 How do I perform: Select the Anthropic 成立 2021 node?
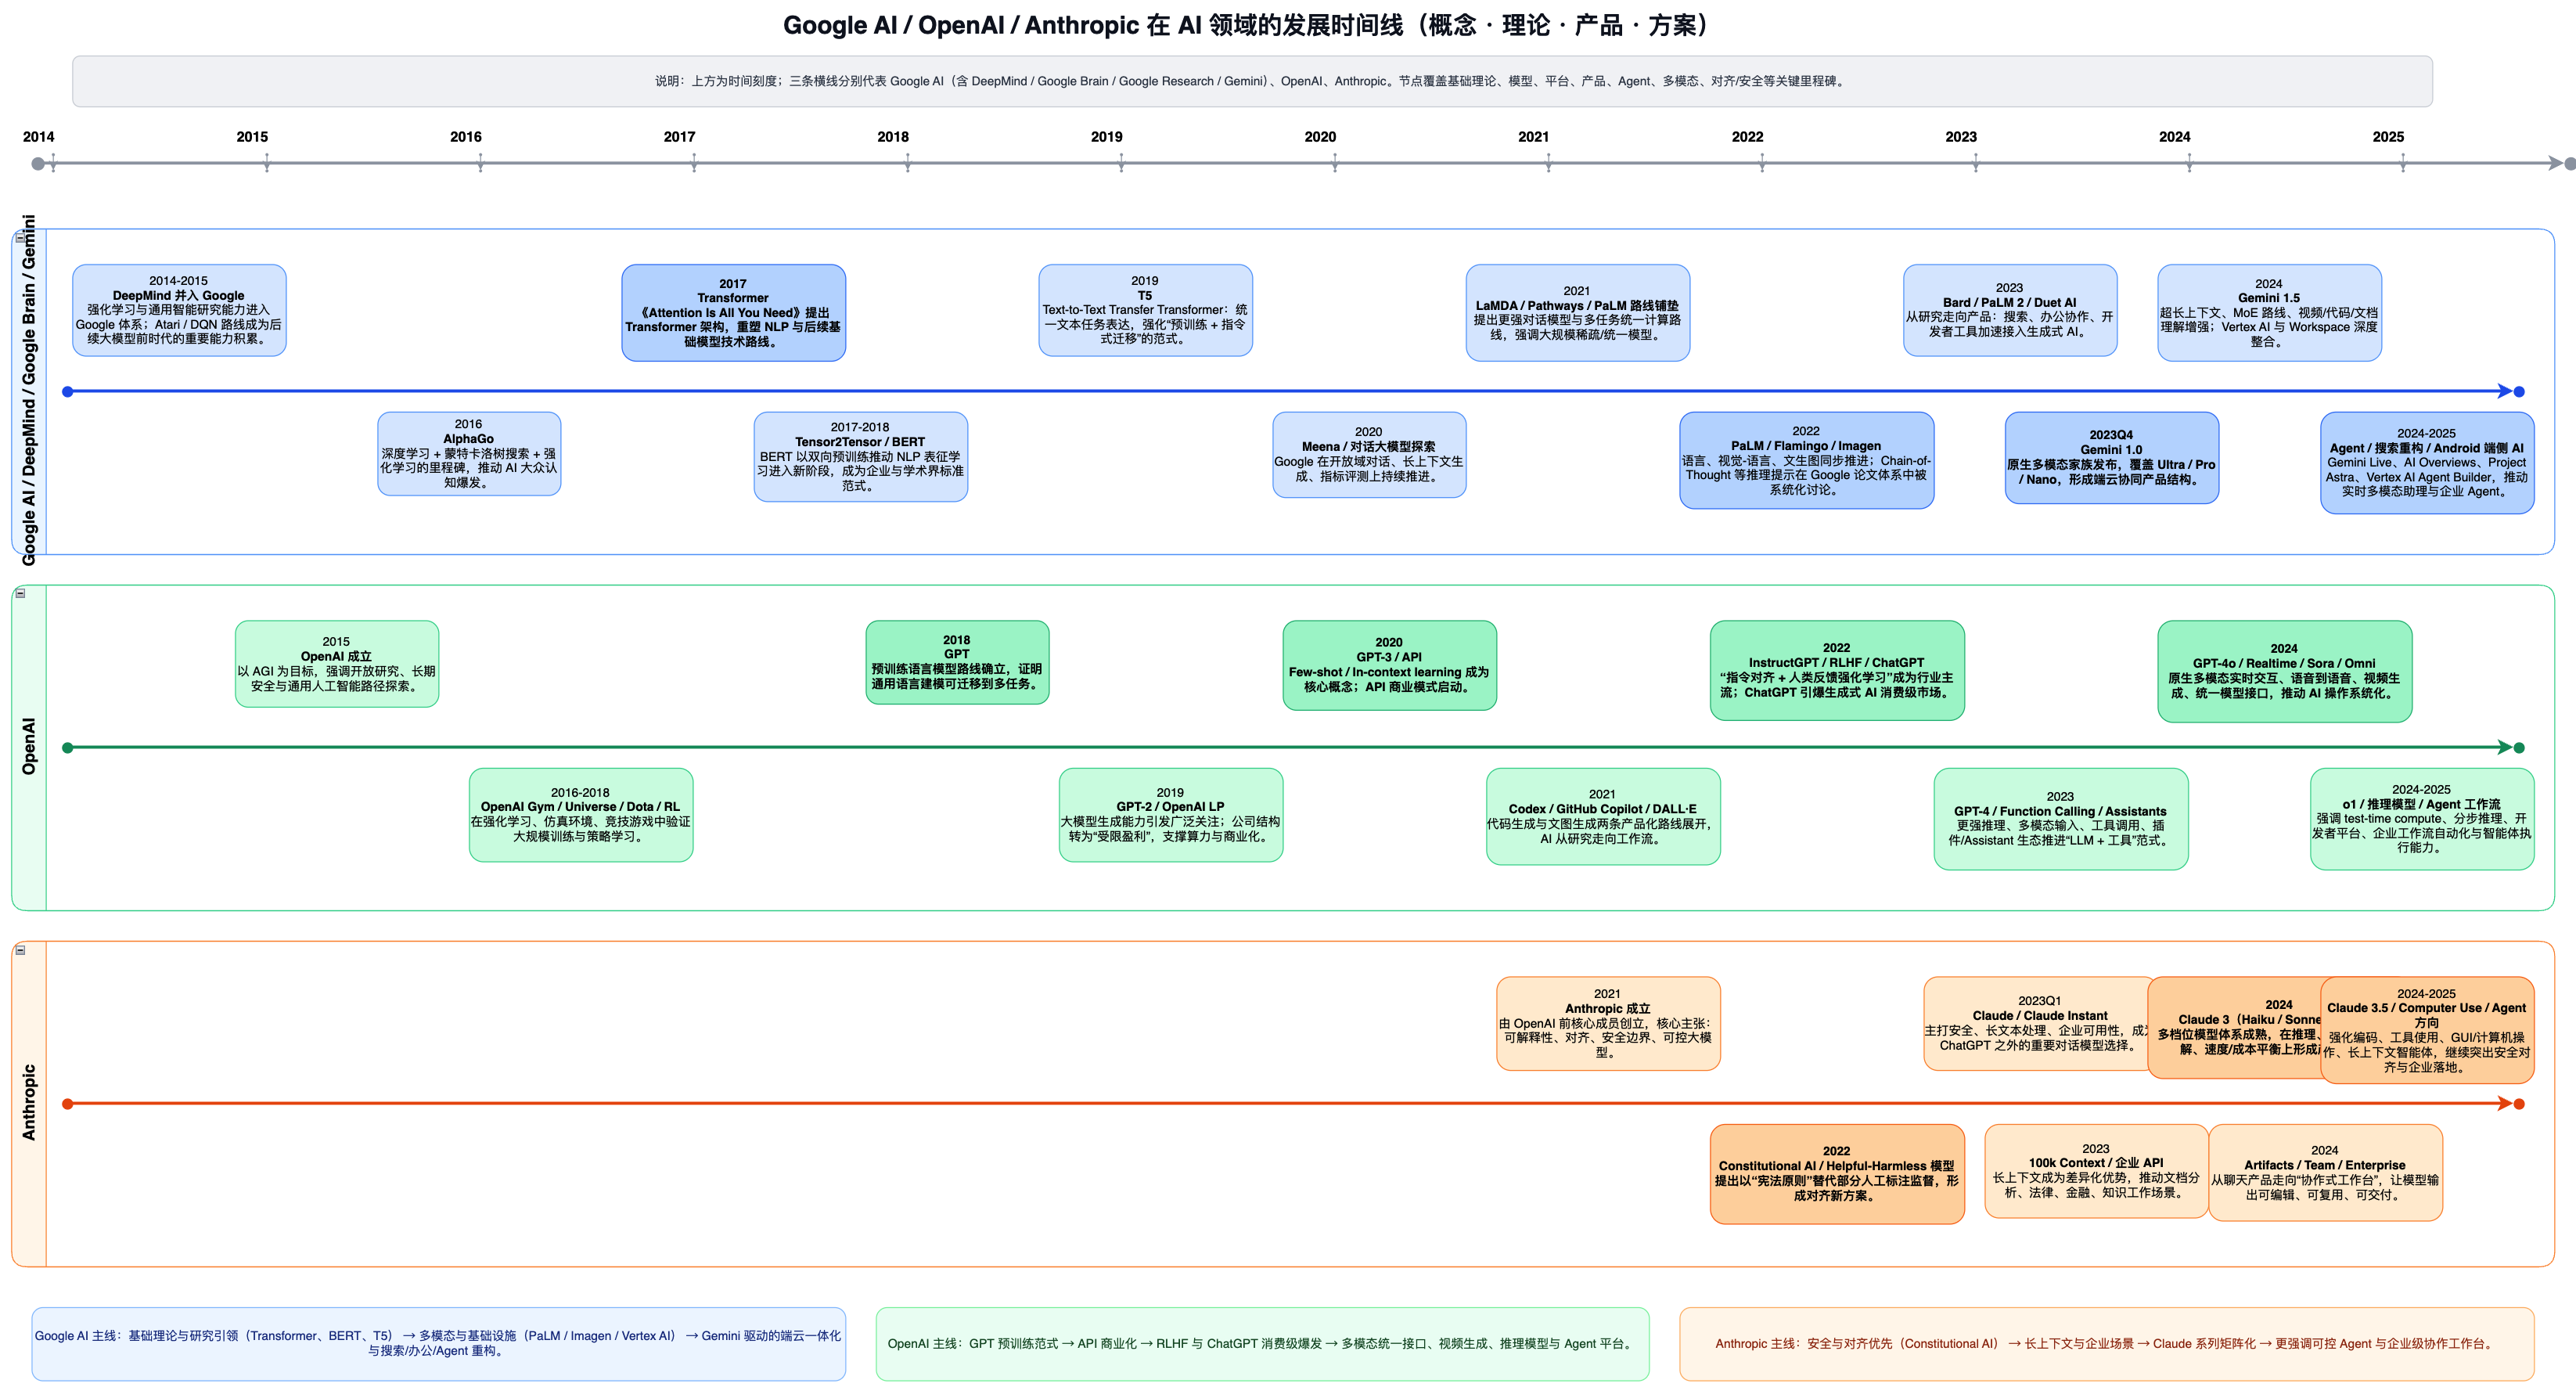coord(1607,1023)
